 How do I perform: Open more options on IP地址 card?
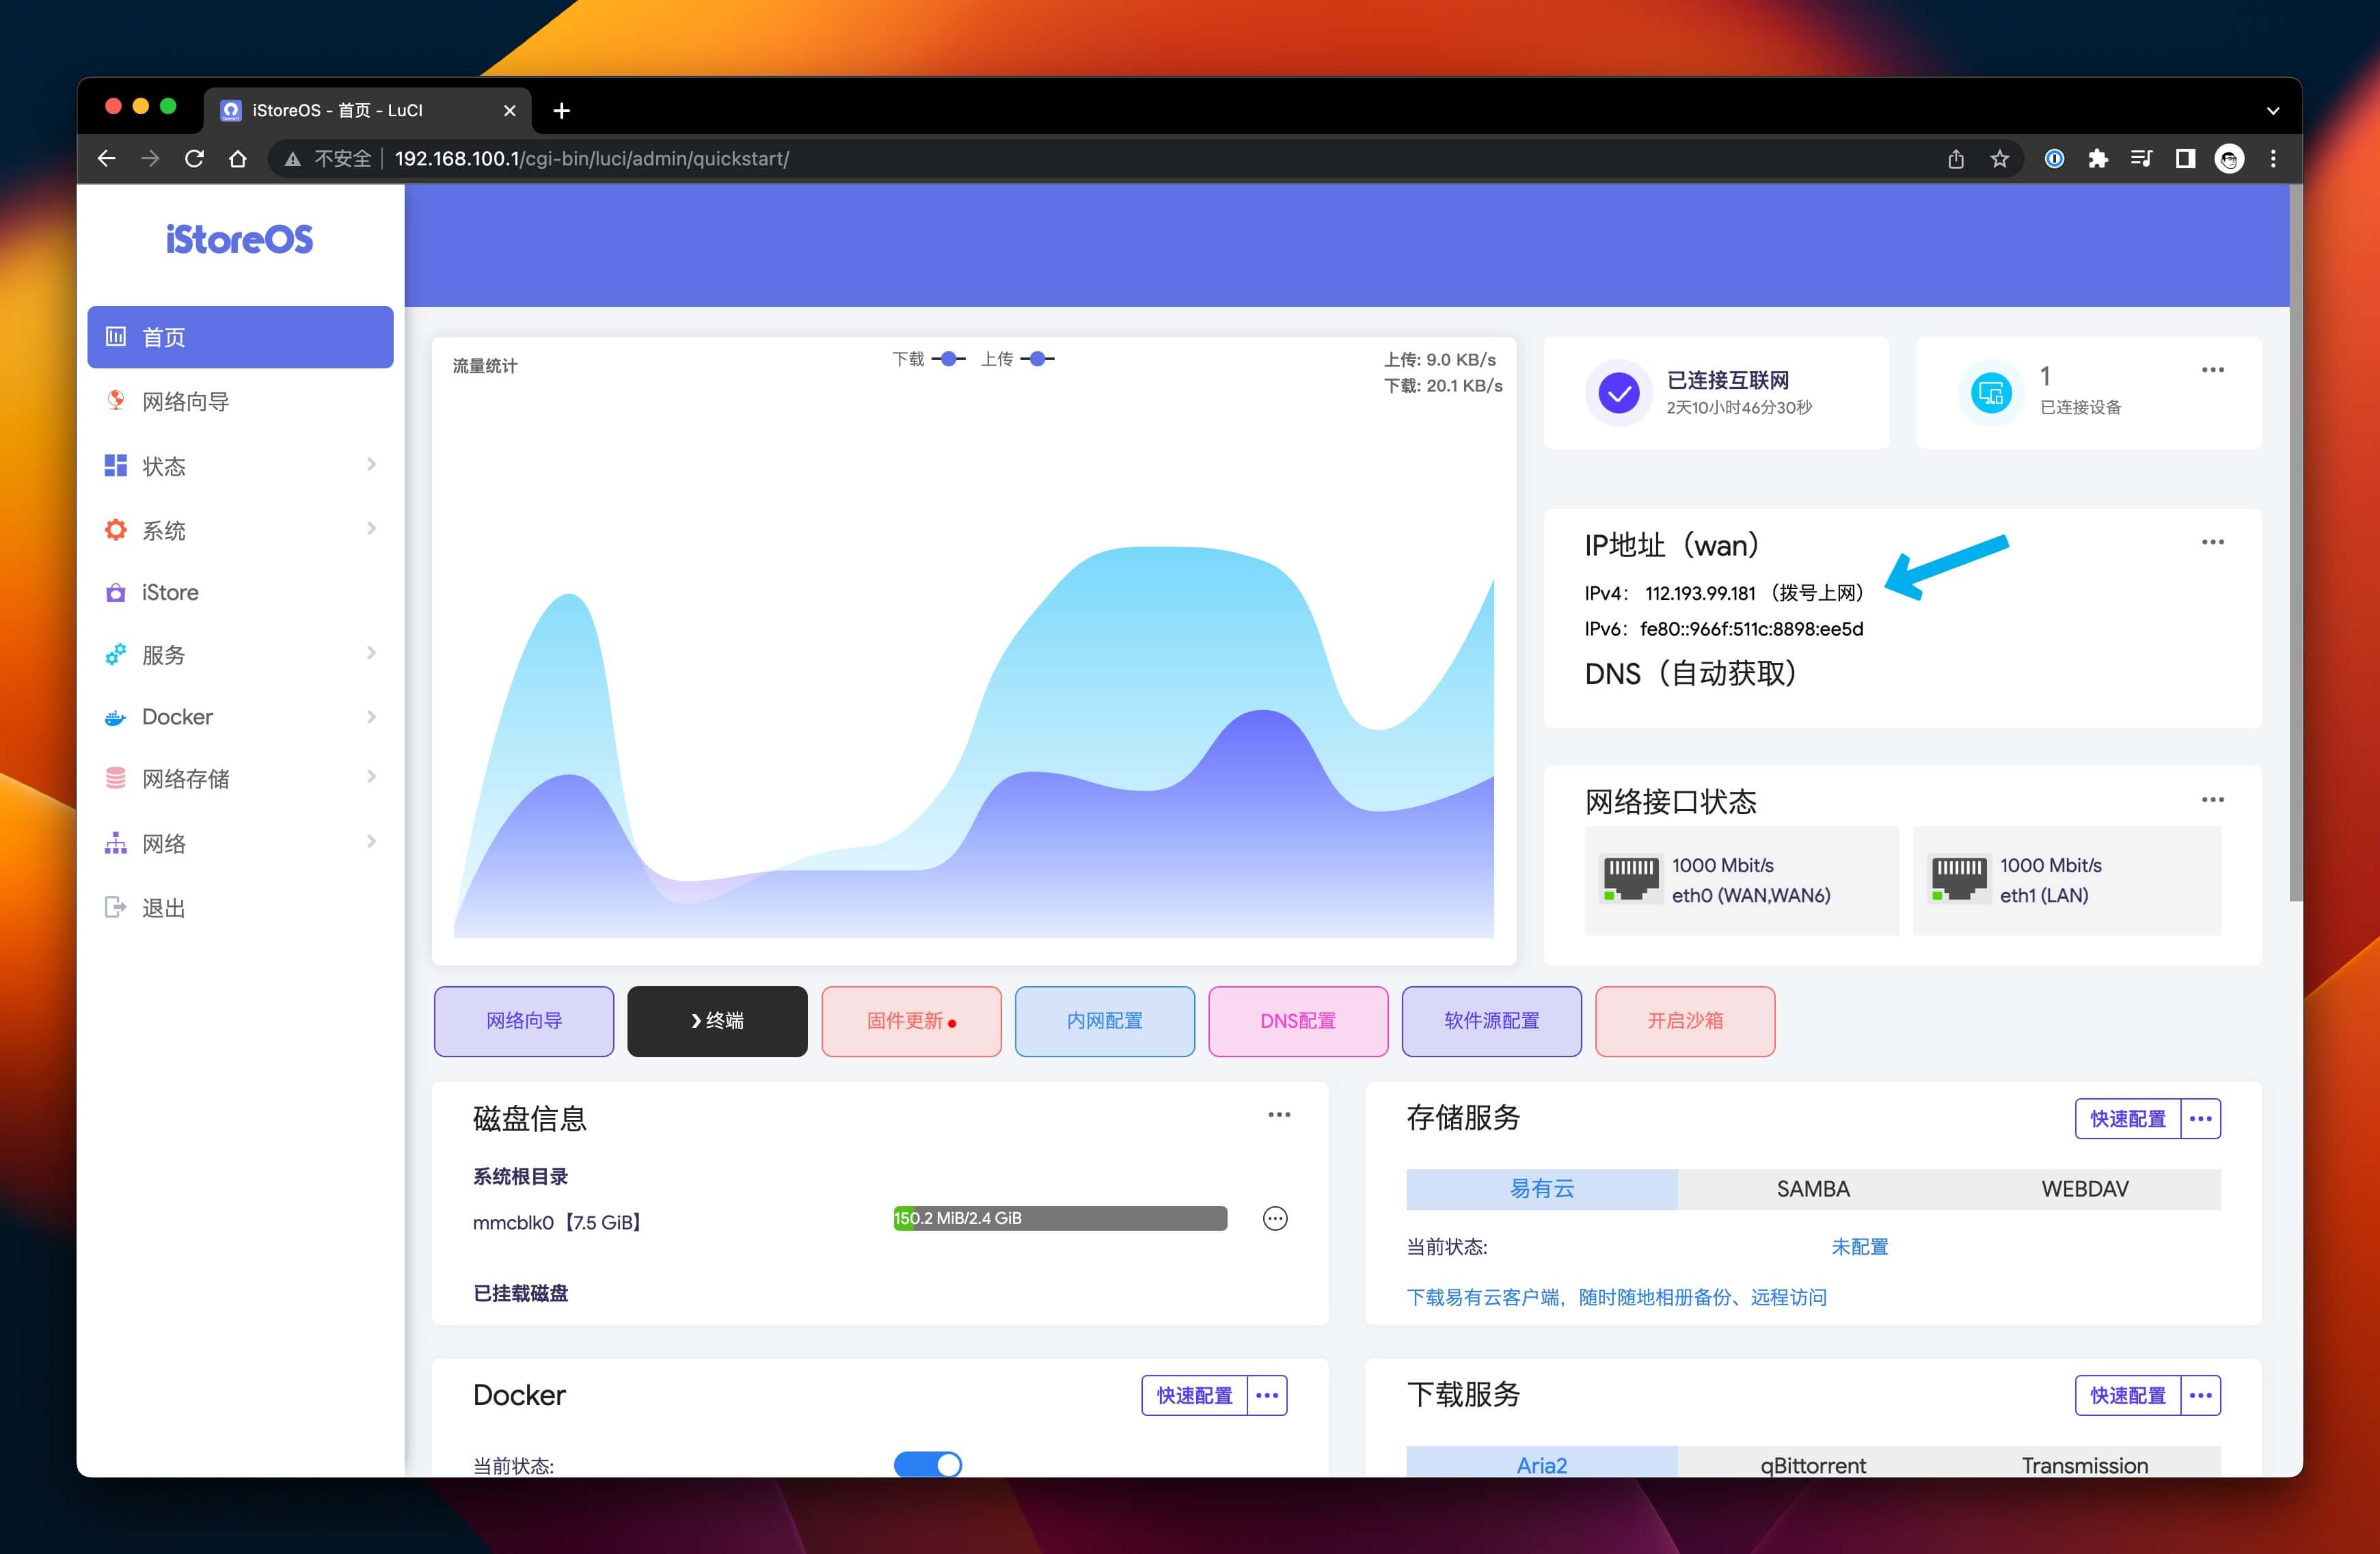click(x=2212, y=542)
